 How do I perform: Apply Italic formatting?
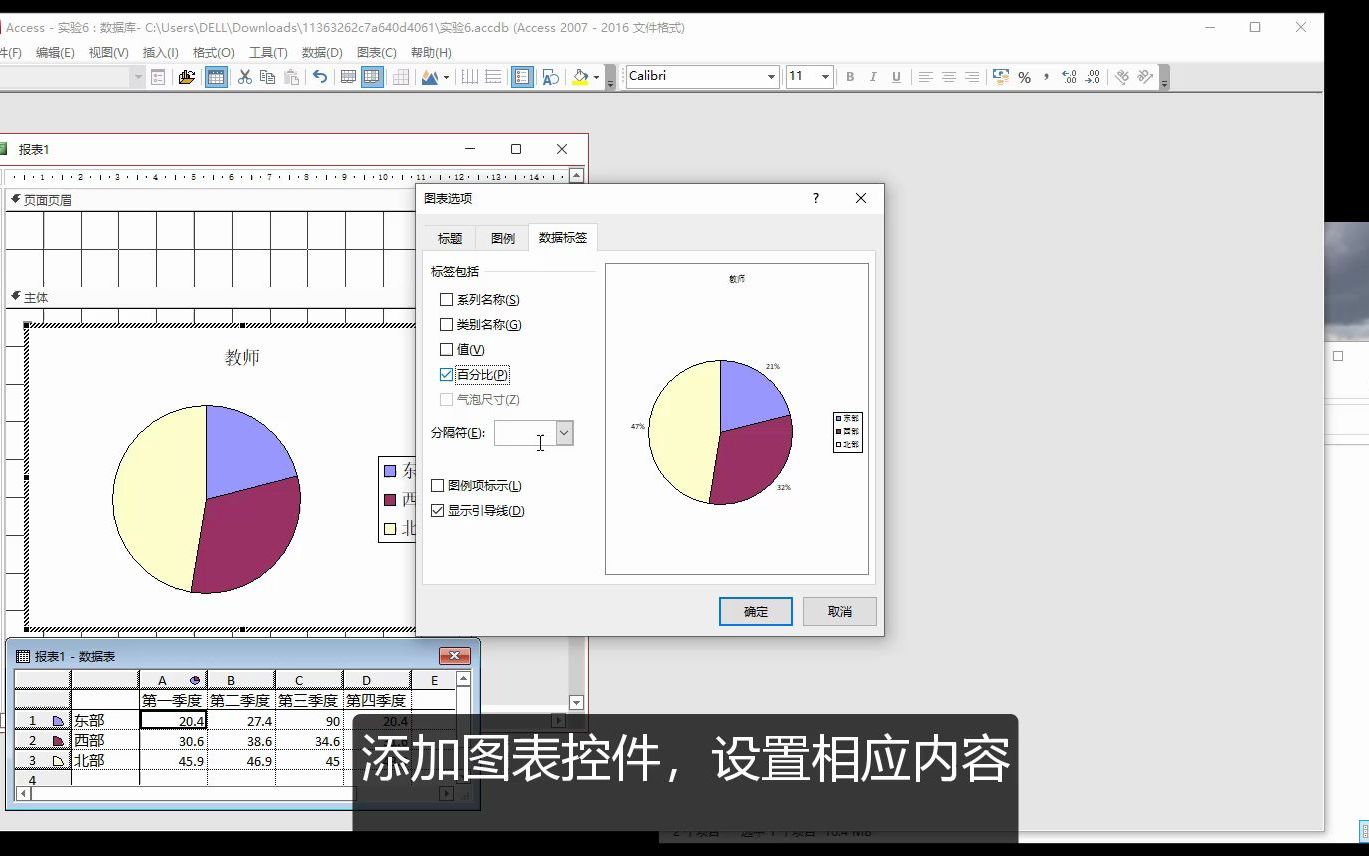pos(873,77)
